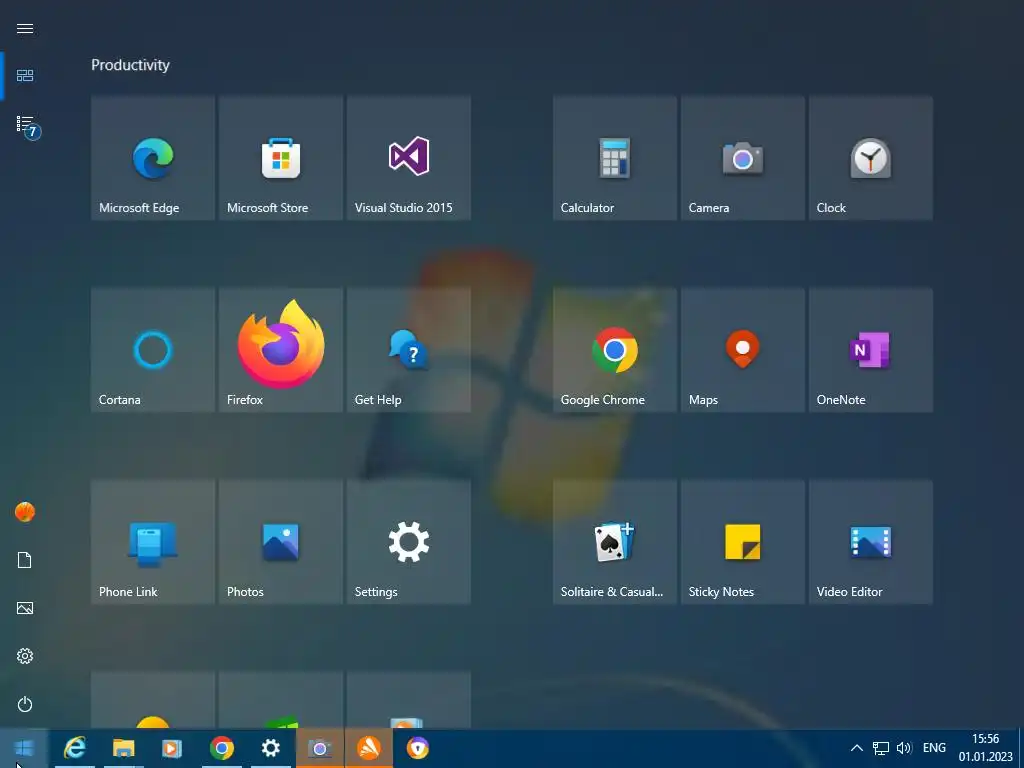Viewport: 1024px width, 768px height.
Task: Open the volume speaker tray icon
Action: (x=904, y=748)
